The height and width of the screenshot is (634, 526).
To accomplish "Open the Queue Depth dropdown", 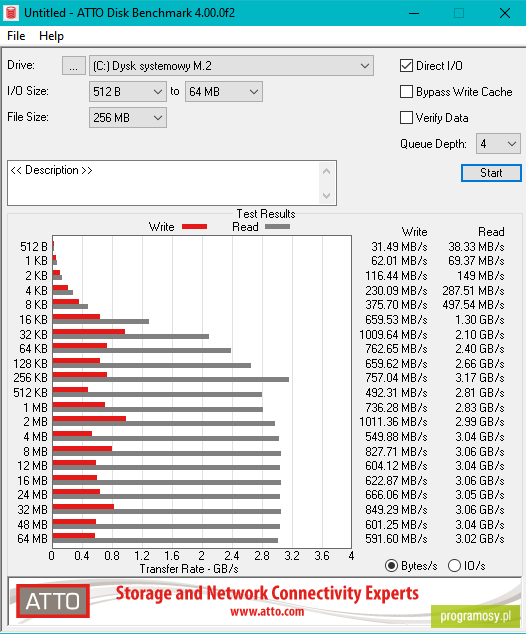I will click(x=498, y=144).
